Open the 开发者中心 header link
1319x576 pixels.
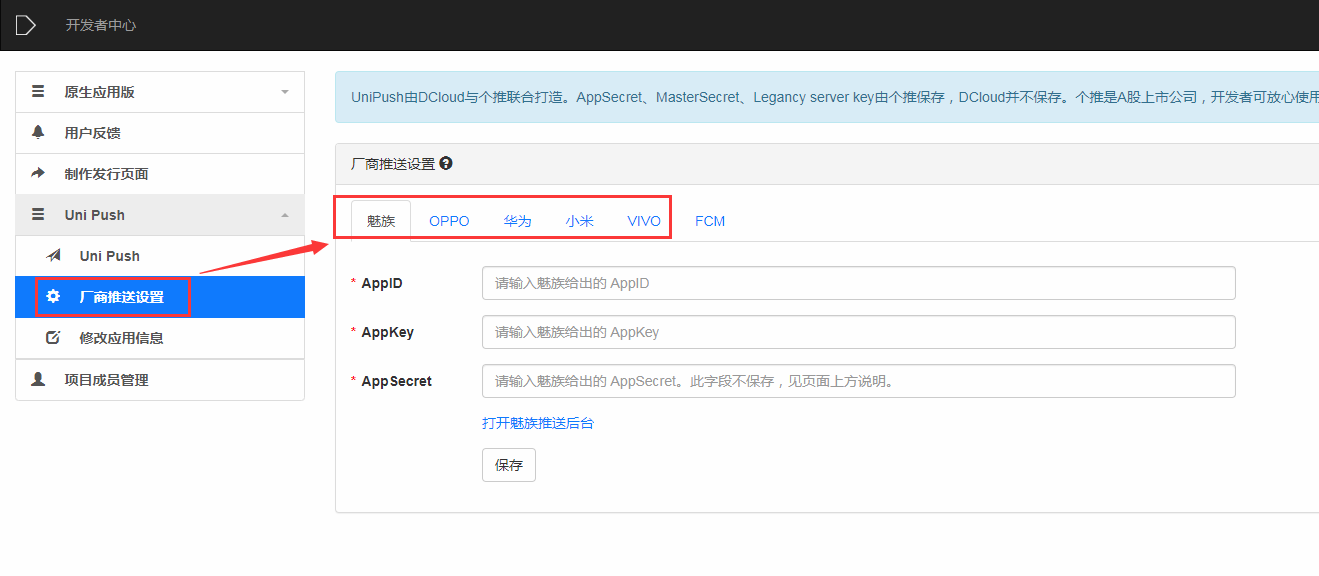click(101, 25)
